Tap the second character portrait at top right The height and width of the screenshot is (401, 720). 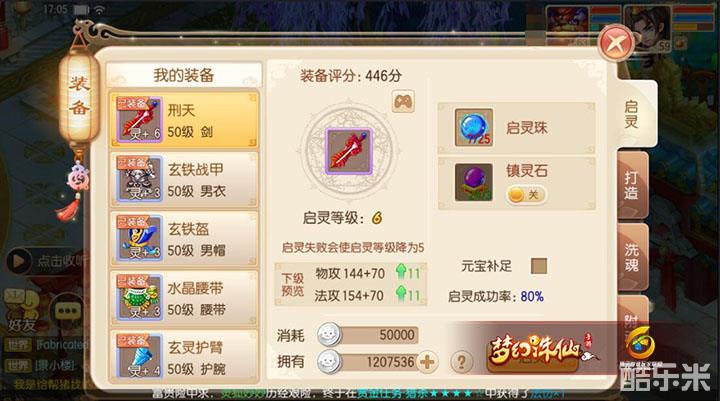click(x=648, y=28)
